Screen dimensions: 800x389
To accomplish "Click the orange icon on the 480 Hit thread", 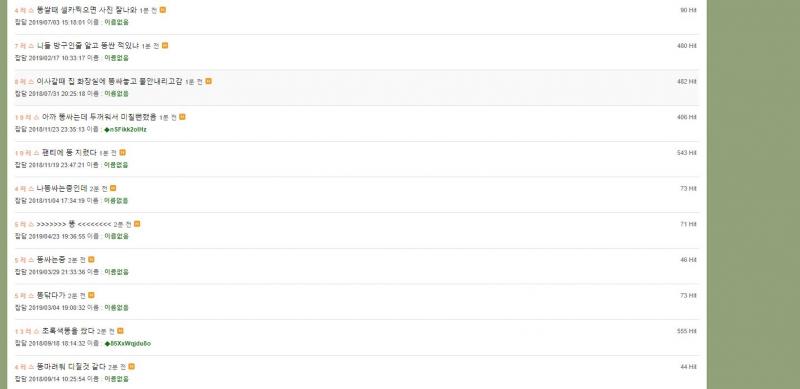I will point(165,45).
